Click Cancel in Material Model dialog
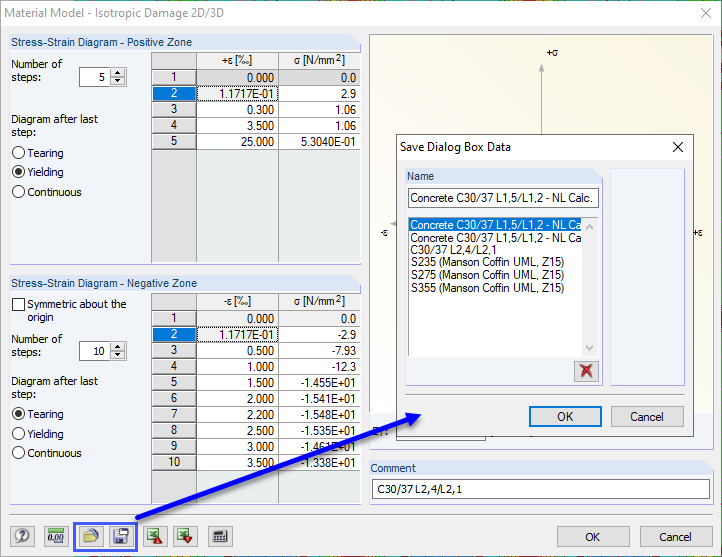Viewport: 722px width, 557px height. (x=675, y=537)
